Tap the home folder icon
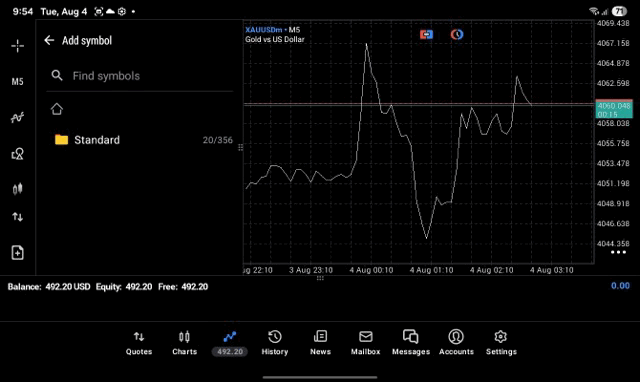 [57, 109]
